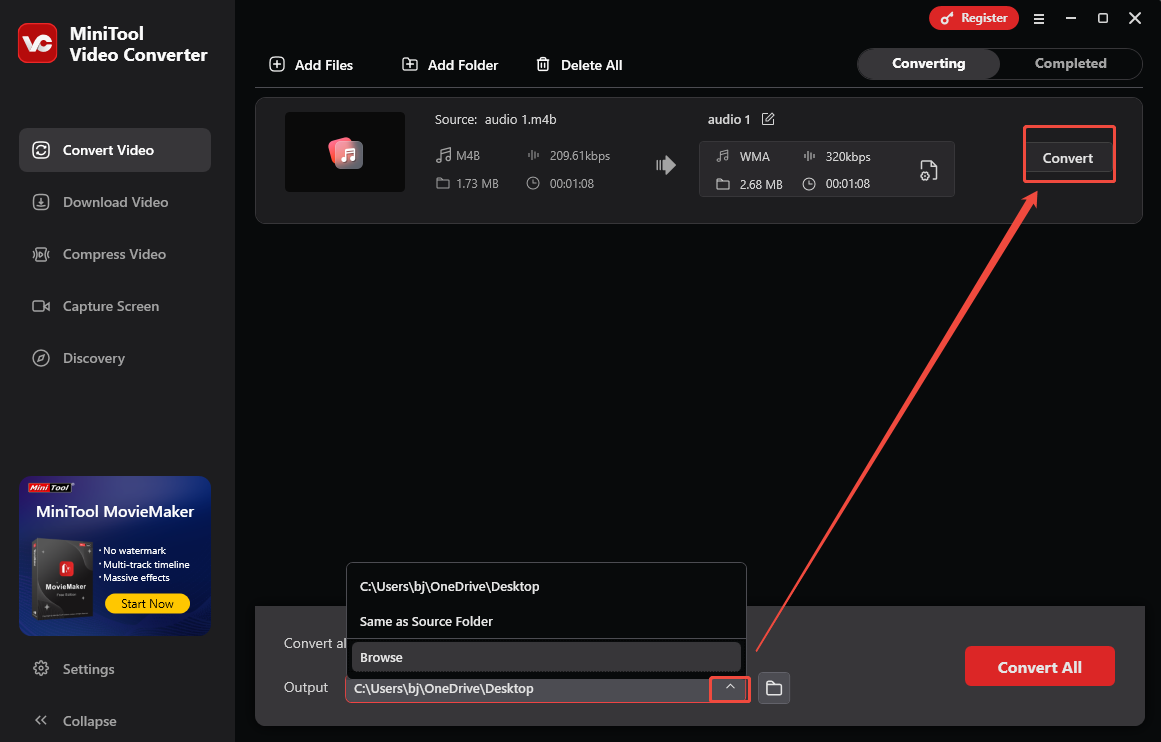Image resolution: width=1161 pixels, height=742 pixels.
Task: Collapse the Output path dropdown arrow
Action: [x=730, y=688]
